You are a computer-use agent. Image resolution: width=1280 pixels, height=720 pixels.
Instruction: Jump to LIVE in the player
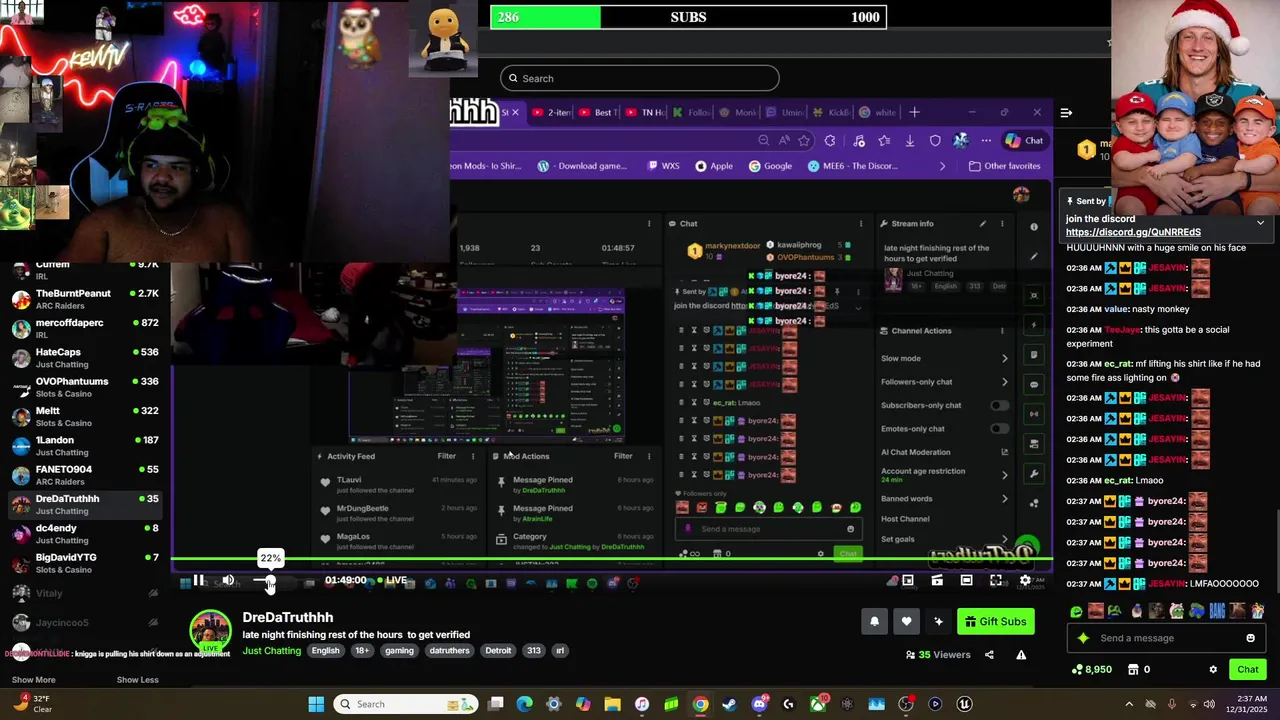392,580
